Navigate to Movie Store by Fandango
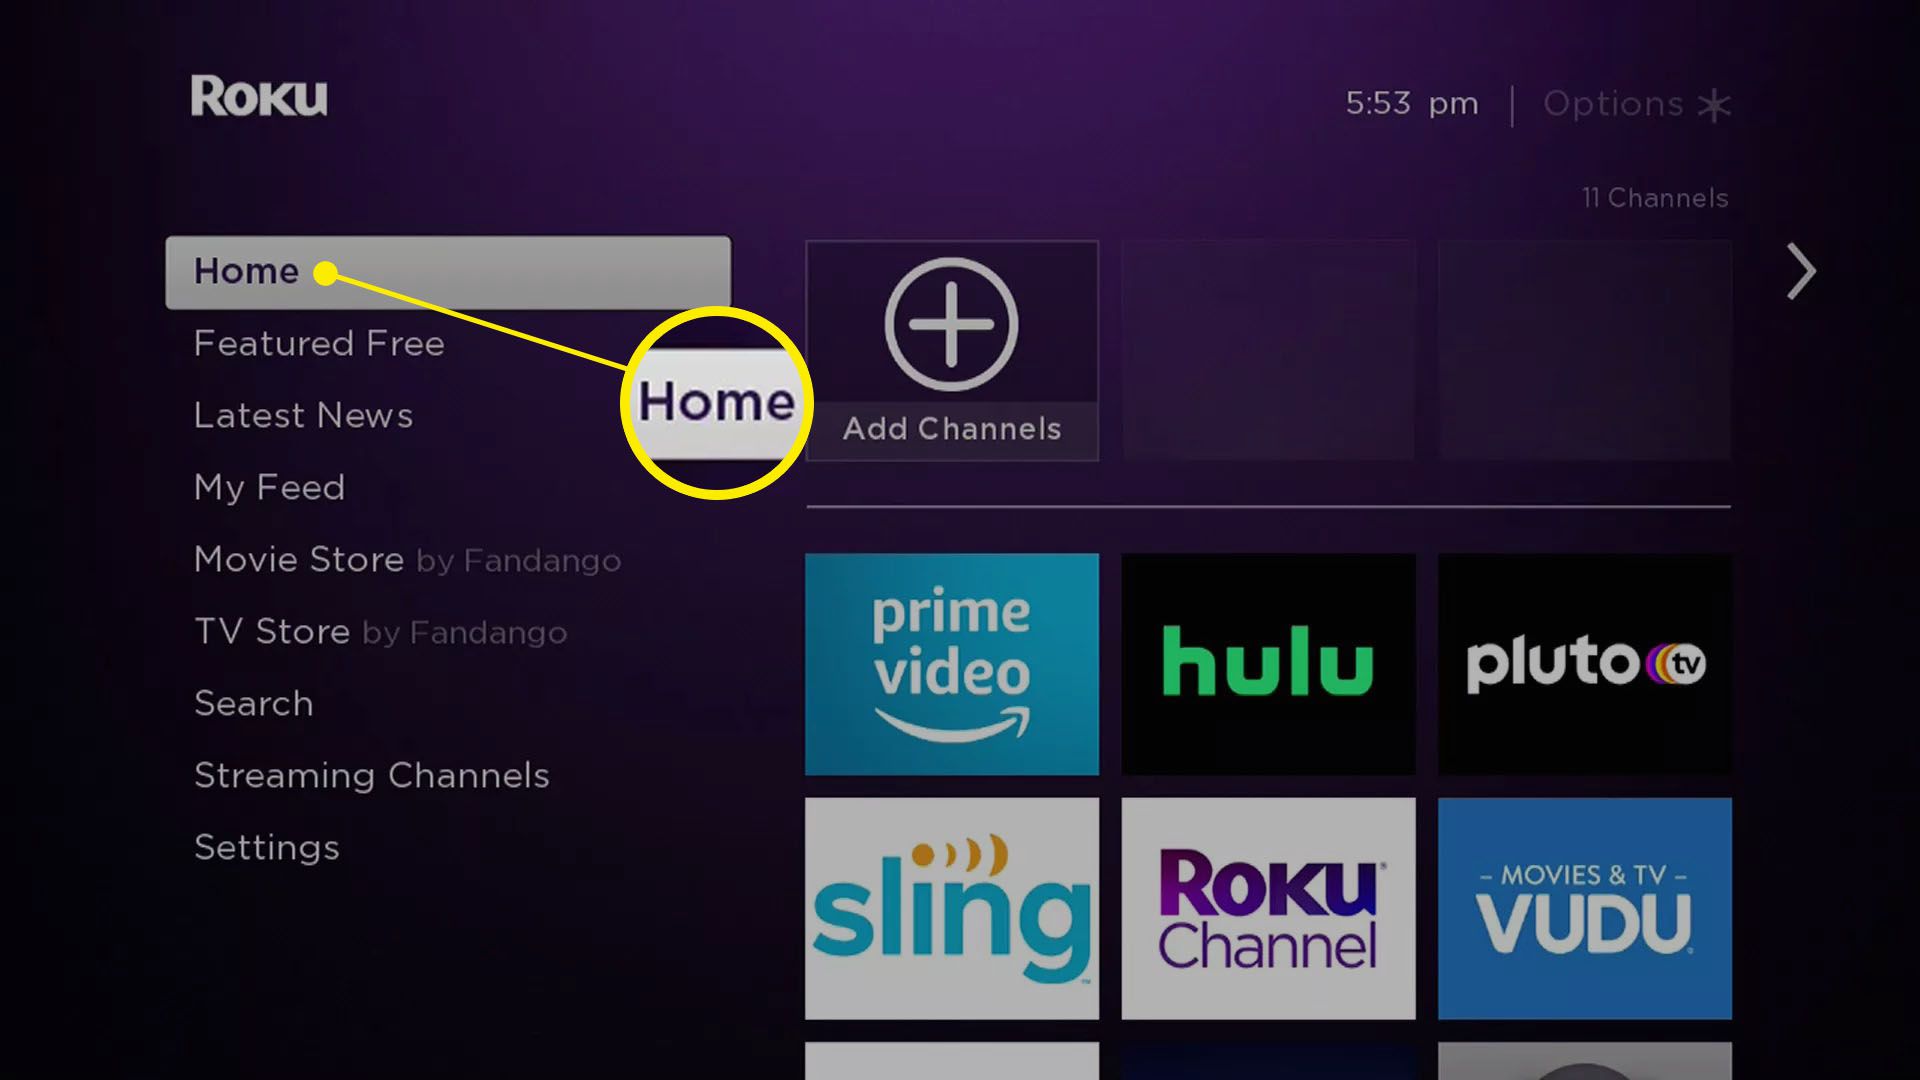 click(x=407, y=558)
